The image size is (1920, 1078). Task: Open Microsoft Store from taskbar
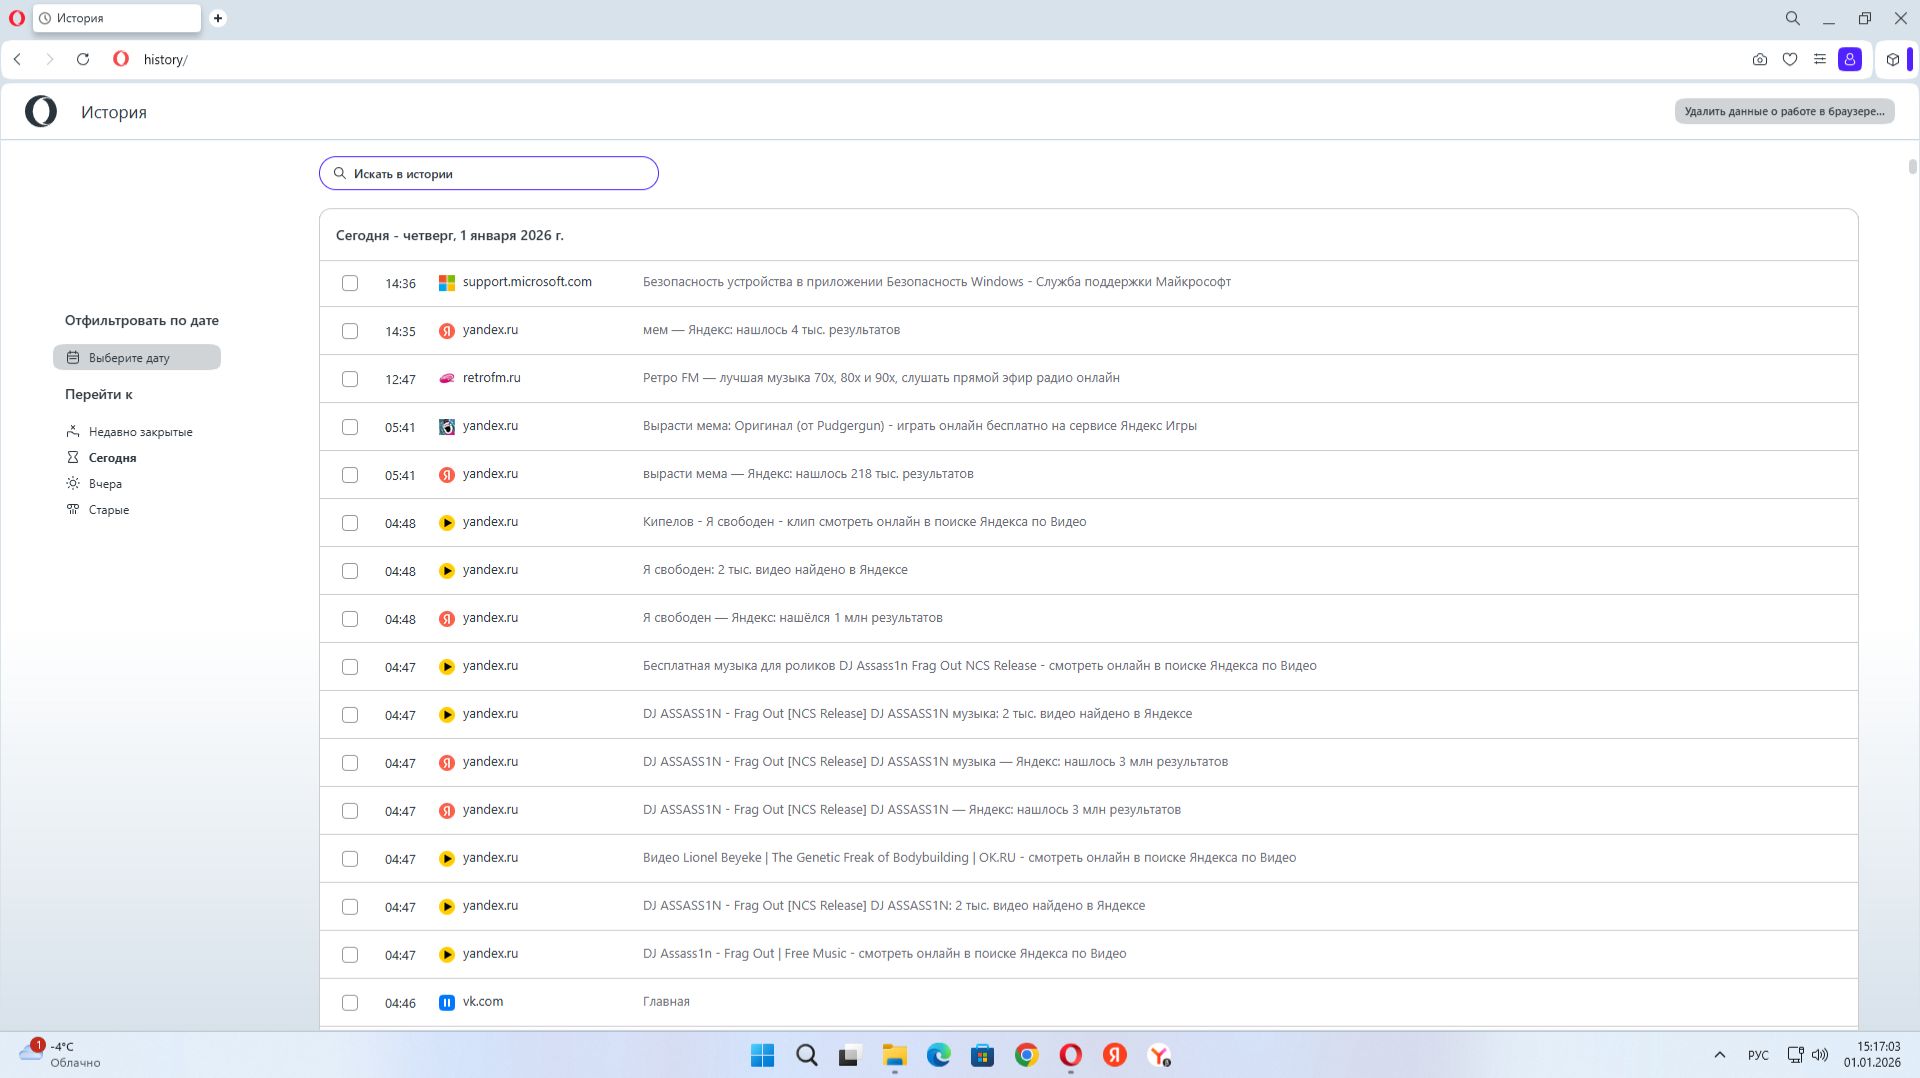point(982,1056)
